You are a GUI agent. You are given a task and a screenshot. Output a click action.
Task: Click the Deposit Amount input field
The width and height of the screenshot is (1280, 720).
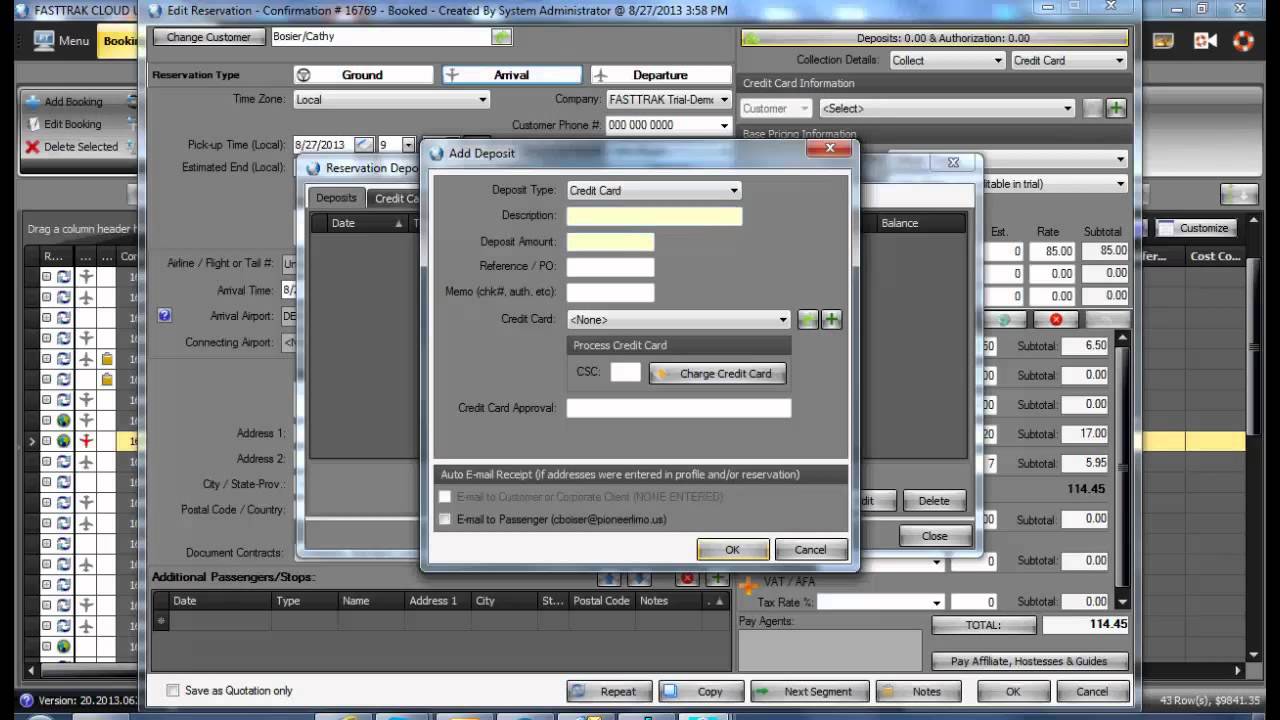click(610, 242)
